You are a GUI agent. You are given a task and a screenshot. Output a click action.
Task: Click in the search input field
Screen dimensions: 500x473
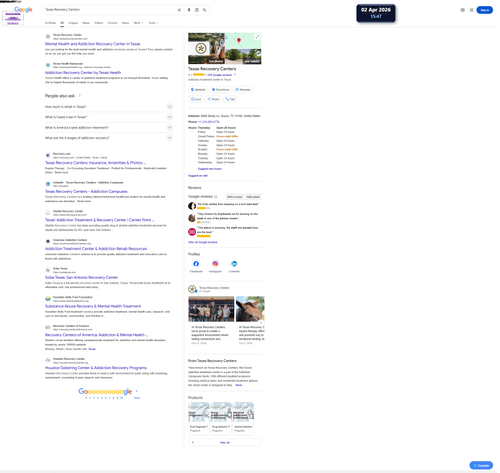click(x=110, y=10)
